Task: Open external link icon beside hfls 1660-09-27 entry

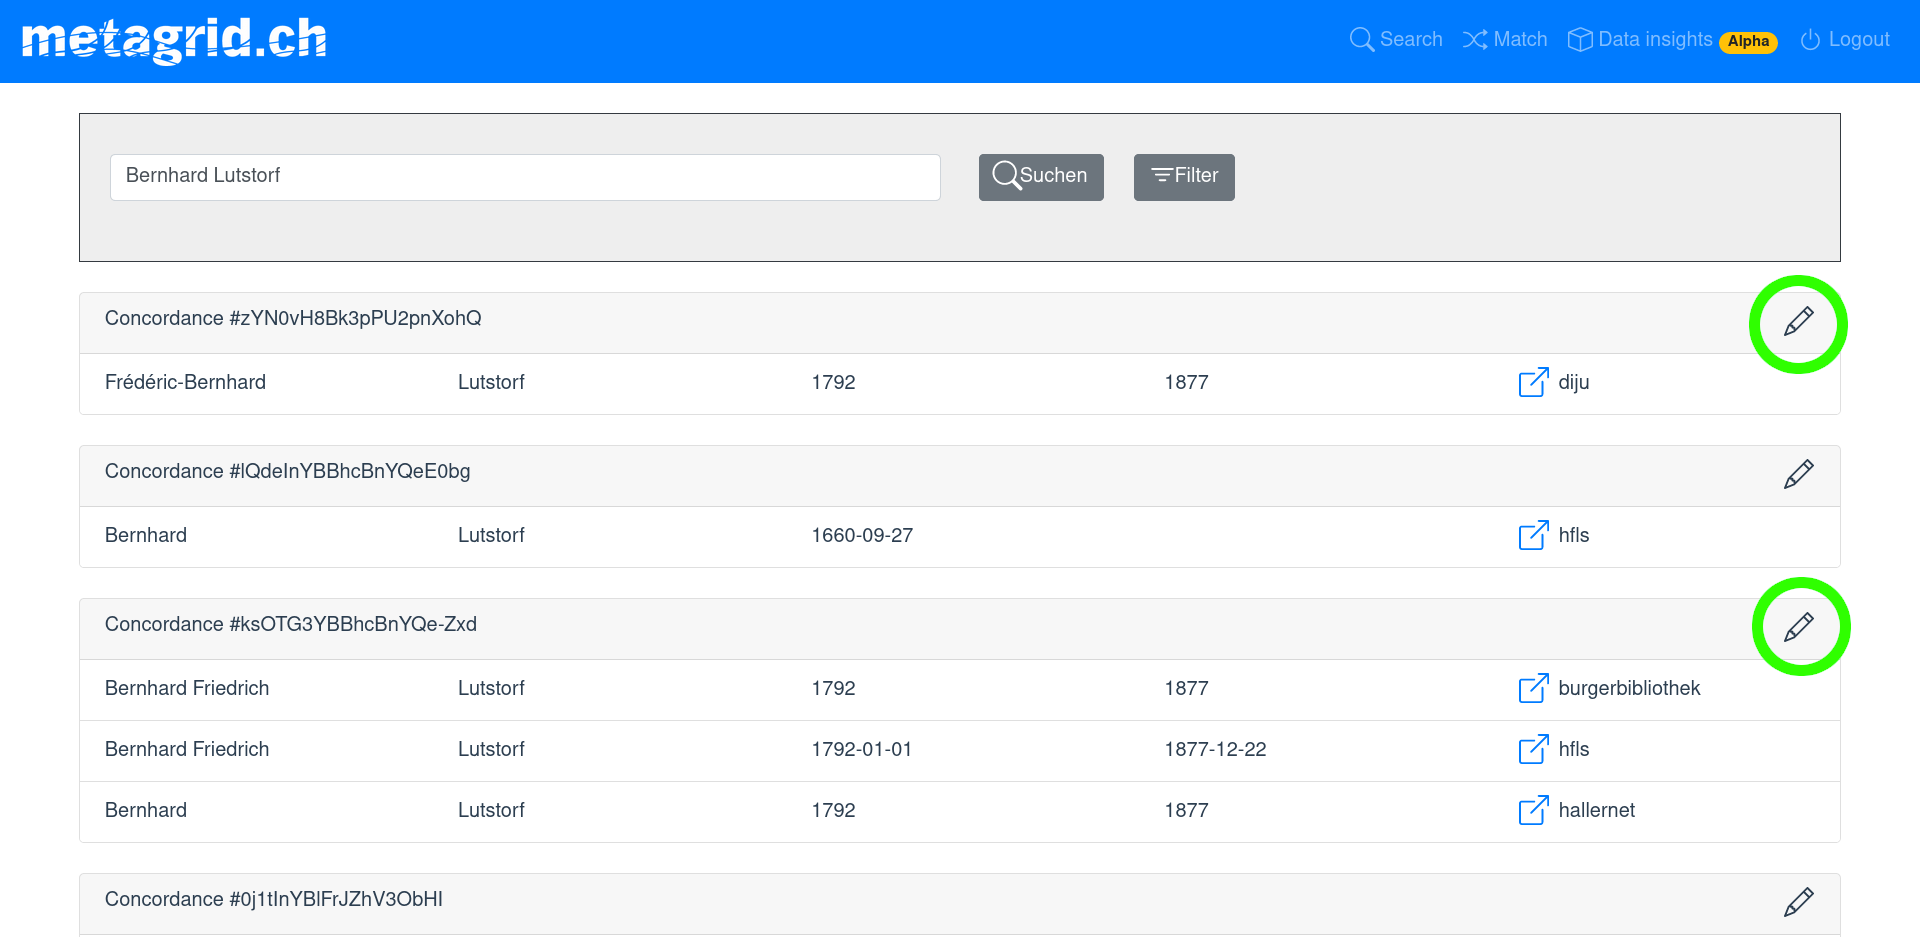Action: click(x=1533, y=535)
